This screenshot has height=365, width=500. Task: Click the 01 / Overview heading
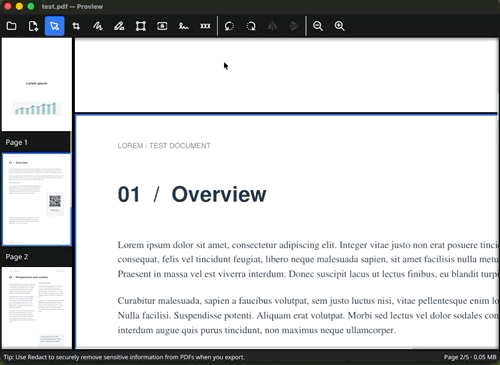click(x=192, y=194)
